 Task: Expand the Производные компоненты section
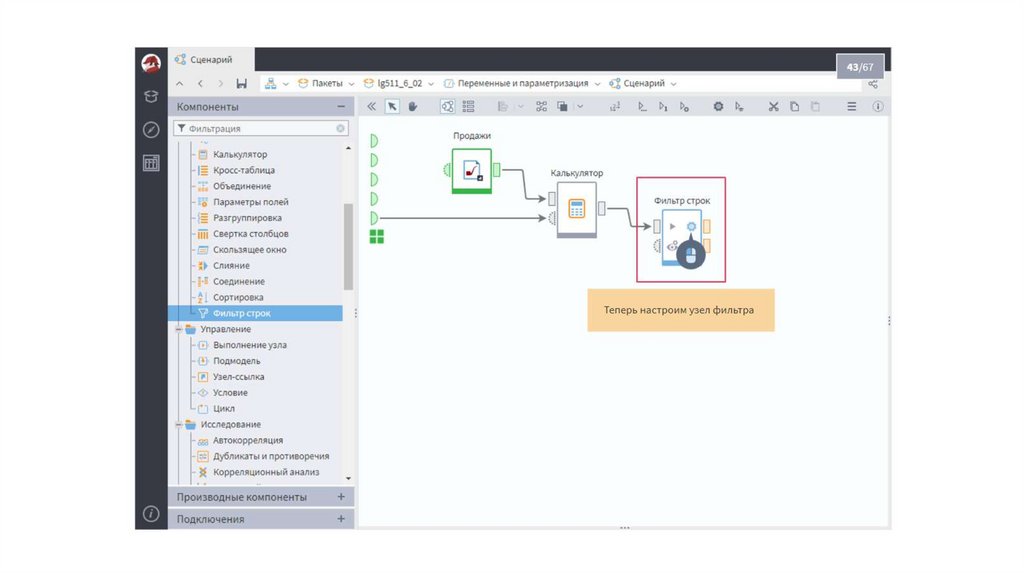pos(341,497)
